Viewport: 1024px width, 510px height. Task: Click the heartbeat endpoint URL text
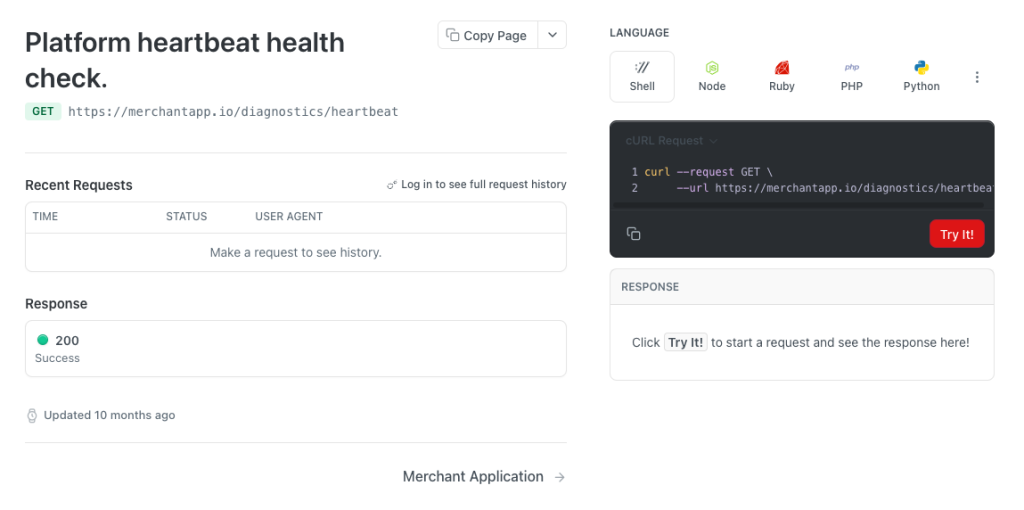(233, 112)
